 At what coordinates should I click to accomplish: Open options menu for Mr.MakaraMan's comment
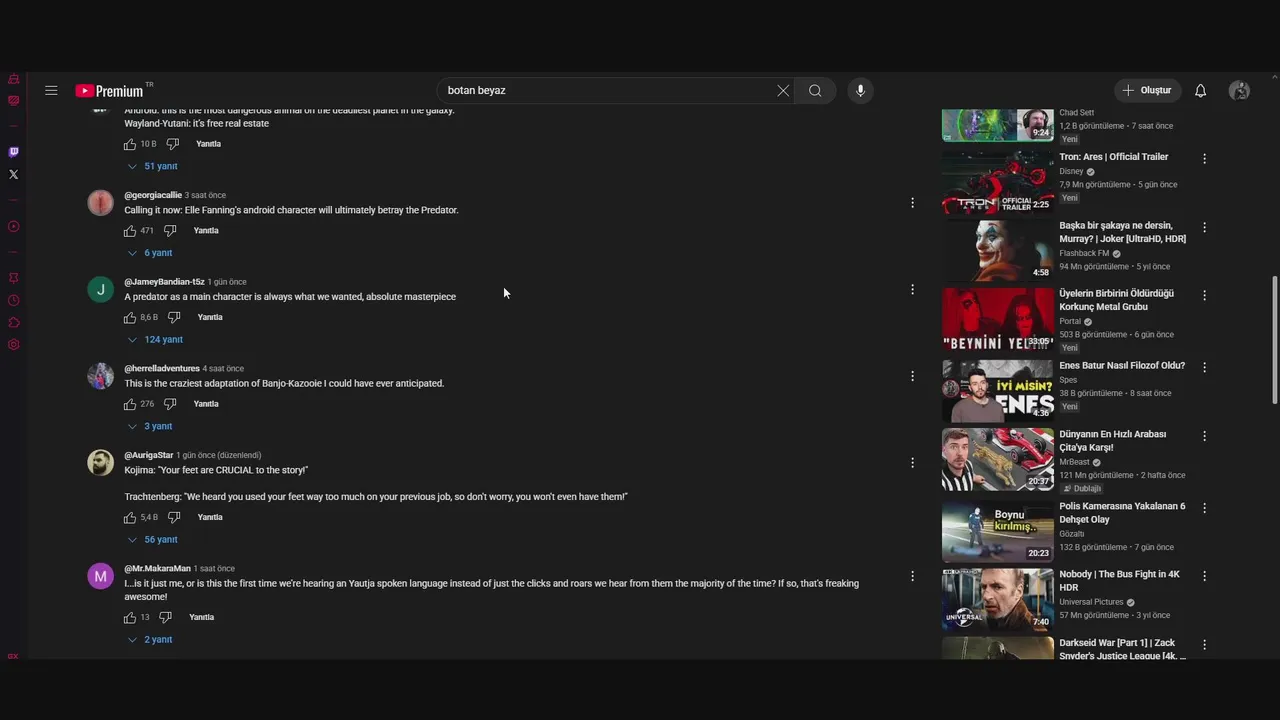(912, 576)
